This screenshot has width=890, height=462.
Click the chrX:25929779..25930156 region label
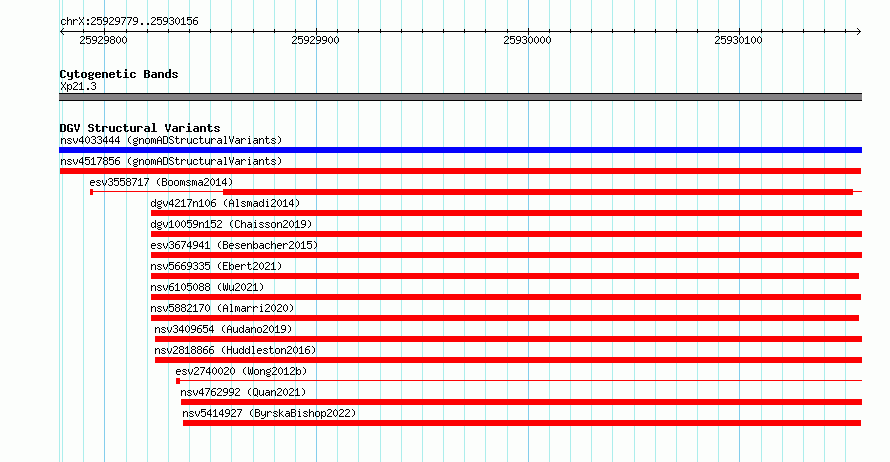pyautogui.click(x=129, y=22)
